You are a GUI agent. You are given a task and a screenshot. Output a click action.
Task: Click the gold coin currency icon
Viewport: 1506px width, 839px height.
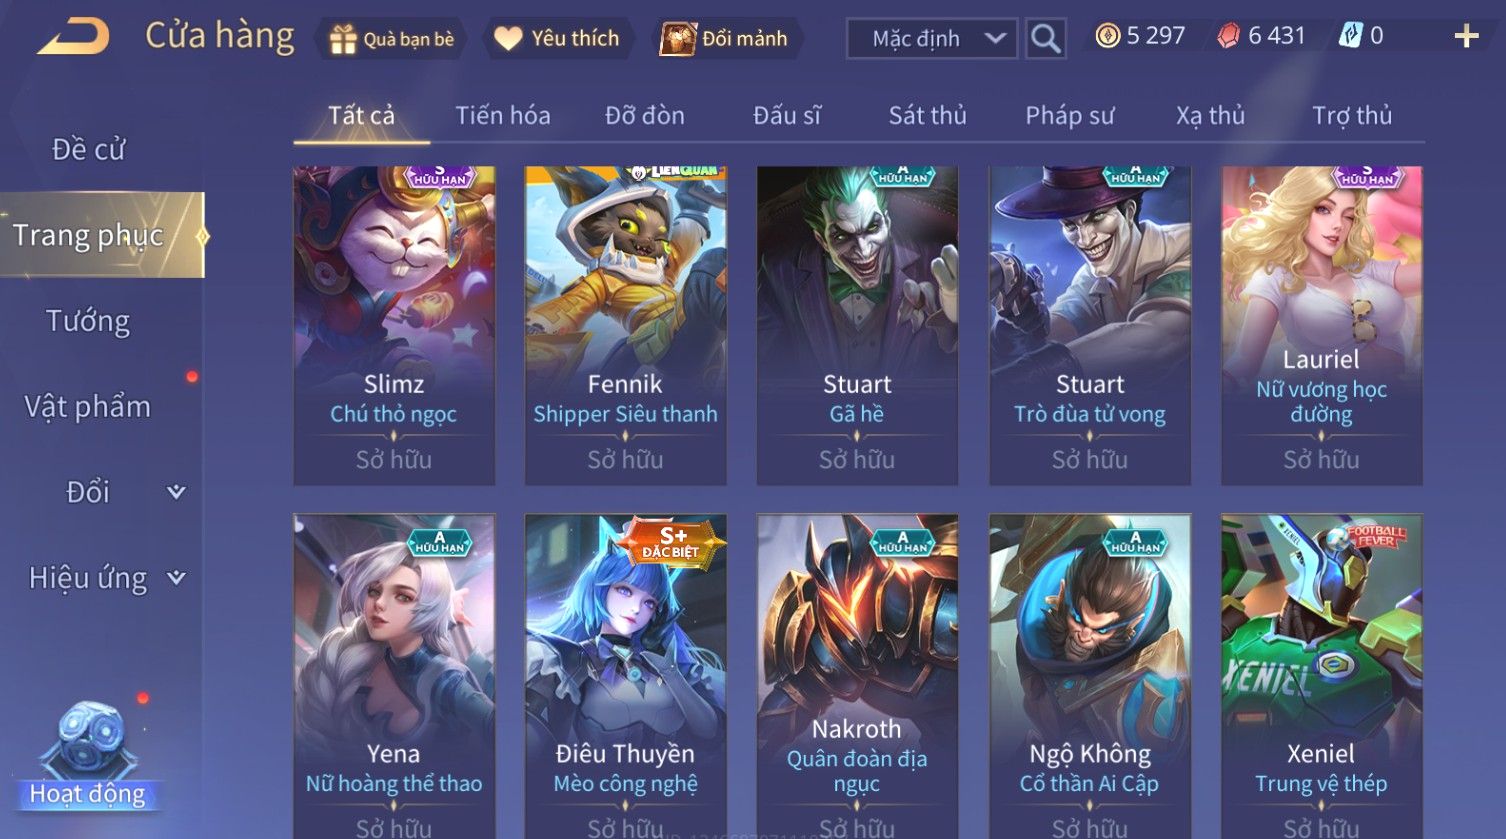[x=1107, y=36]
